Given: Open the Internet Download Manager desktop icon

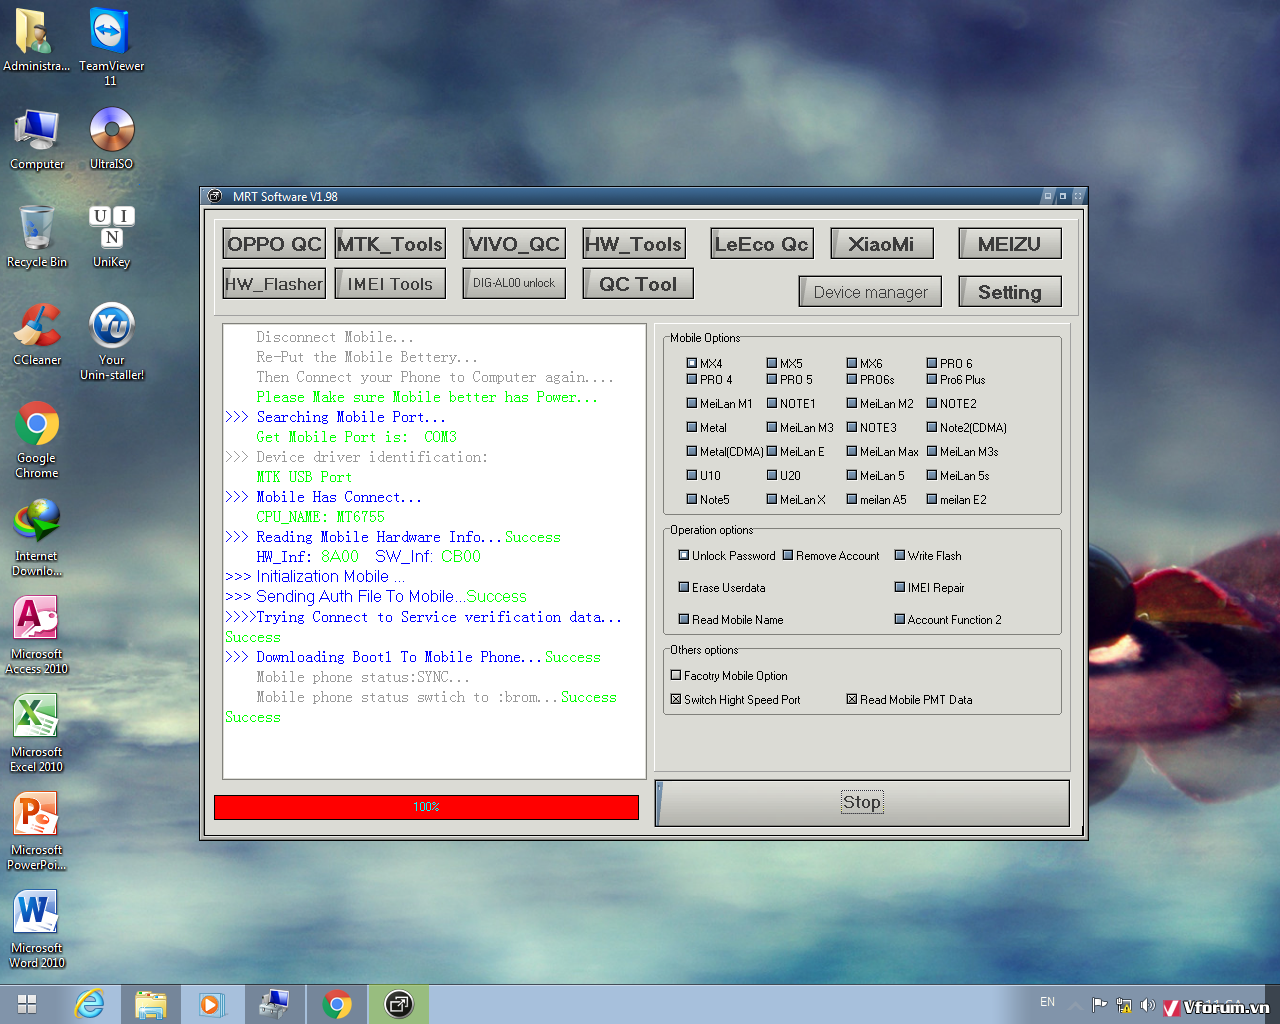Looking at the screenshot, I should click(37, 537).
